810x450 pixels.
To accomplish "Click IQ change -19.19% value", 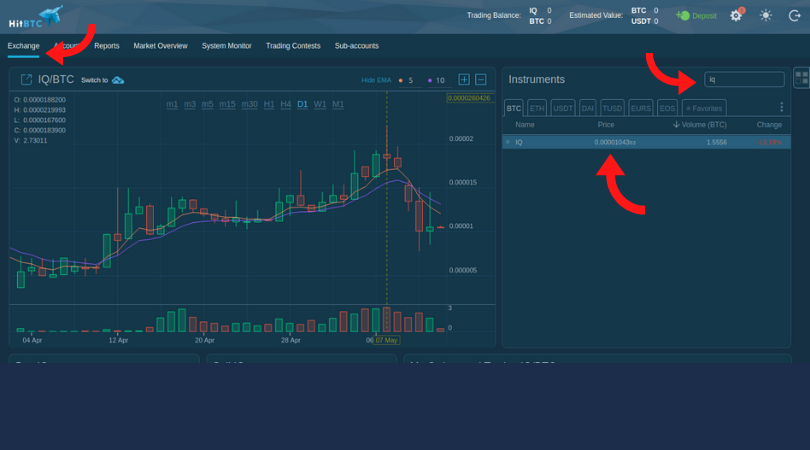I will point(770,142).
